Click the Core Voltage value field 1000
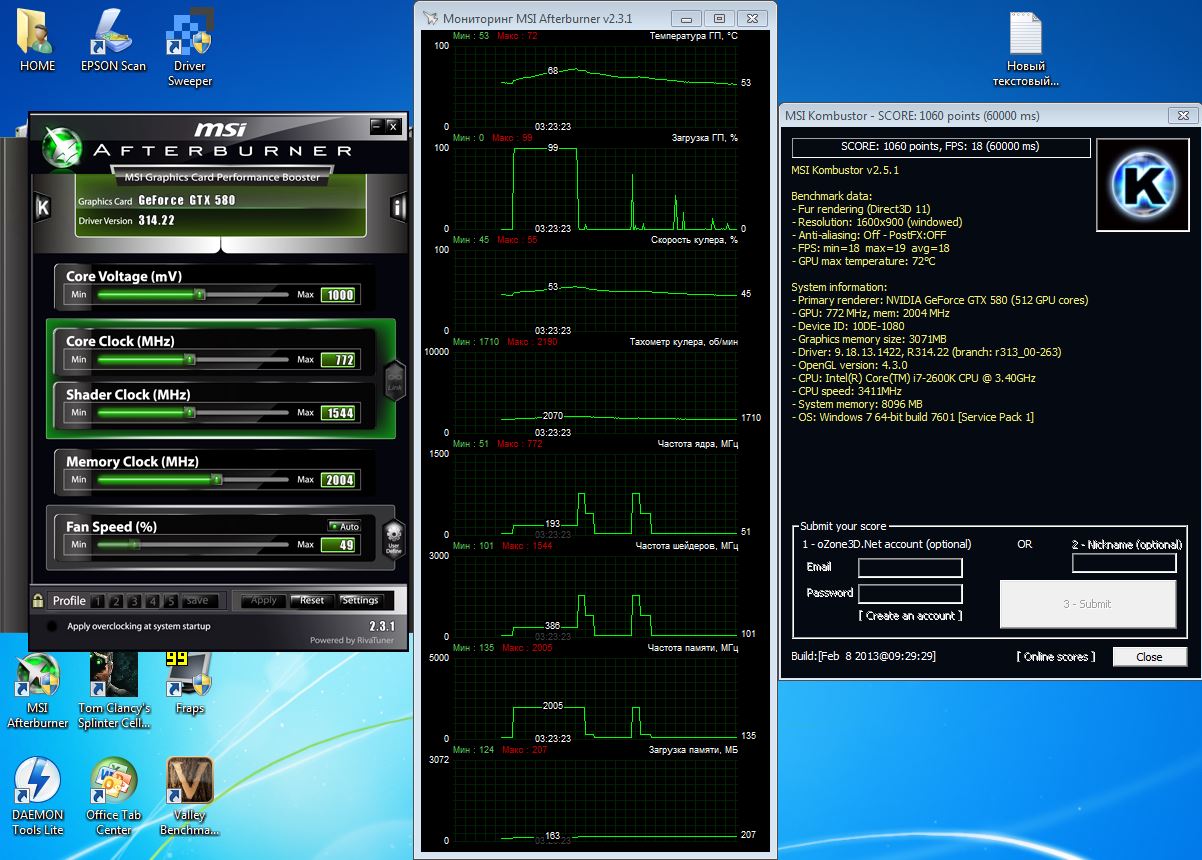 338,295
